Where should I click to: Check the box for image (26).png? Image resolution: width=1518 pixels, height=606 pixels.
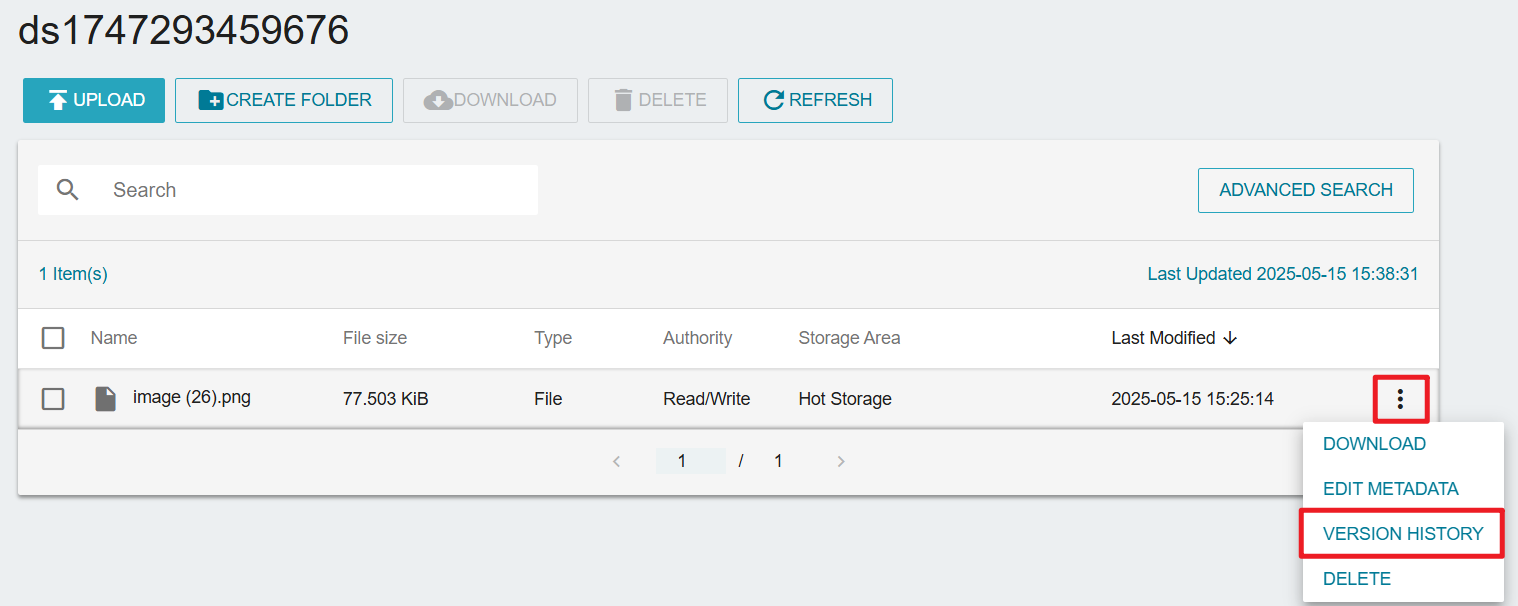(x=53, y=399)
